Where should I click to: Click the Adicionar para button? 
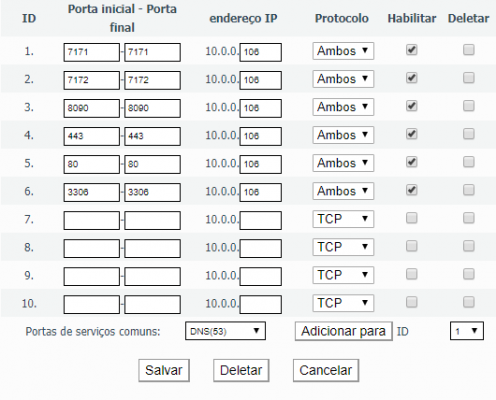344,331
